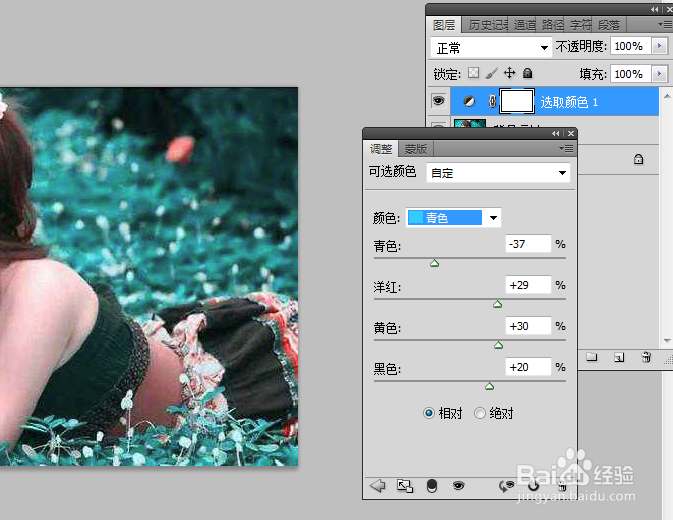Click the lock icon on the lower layer
This screenshot has height=520, width=673.
638,159
